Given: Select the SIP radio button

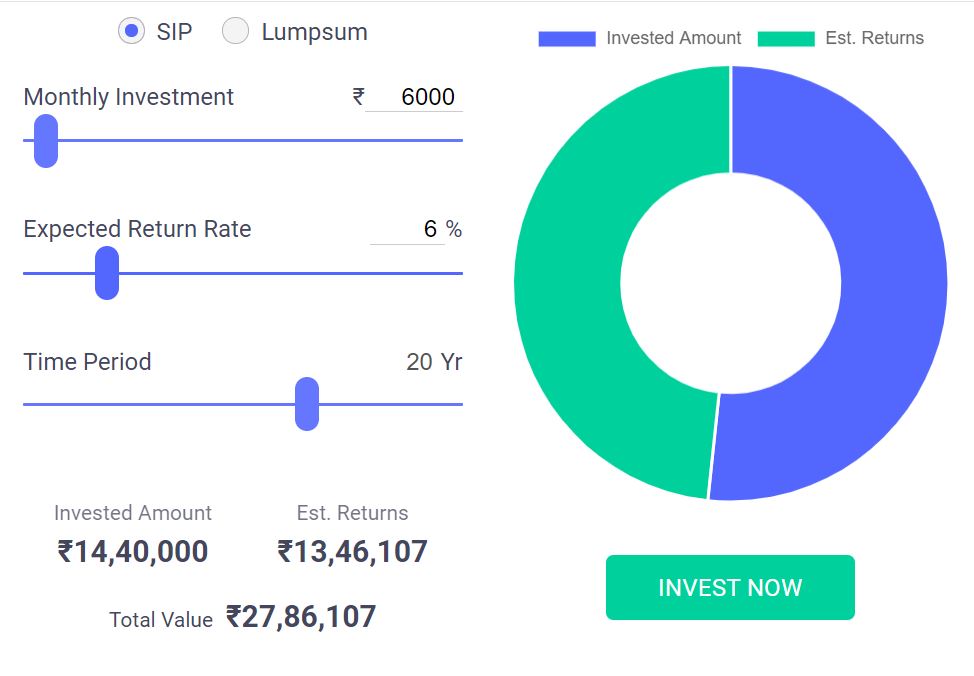Looking at the screenshot, I should coord(131,32).
